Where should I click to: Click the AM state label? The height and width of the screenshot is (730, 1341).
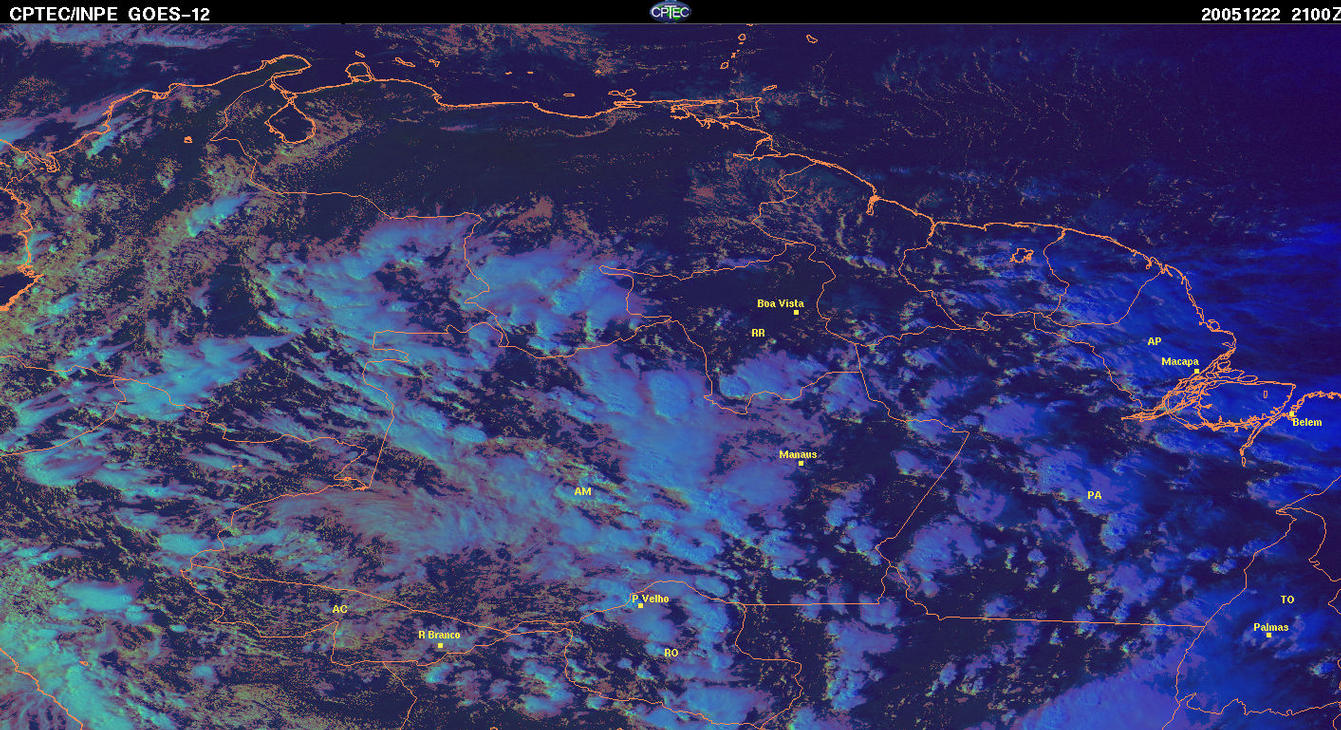coord(583,491)
